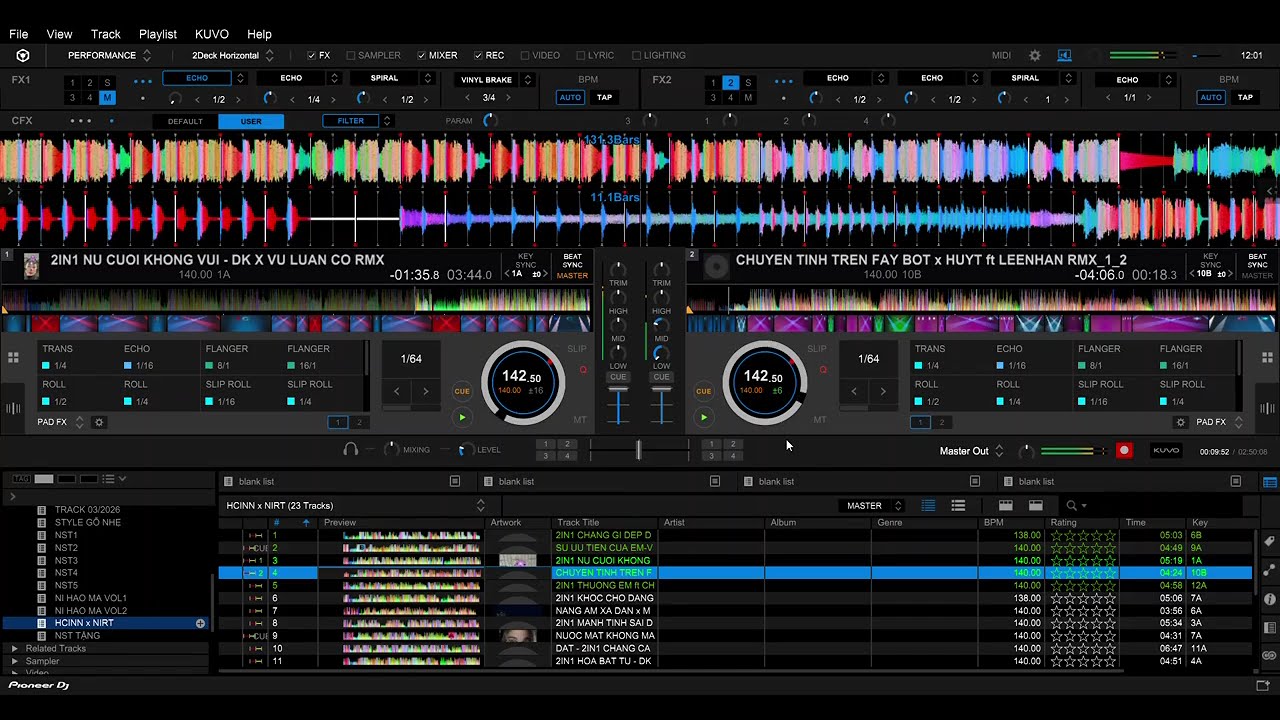Toggle the FX panel checkbox
The image size is (1280, 720).
312,55
